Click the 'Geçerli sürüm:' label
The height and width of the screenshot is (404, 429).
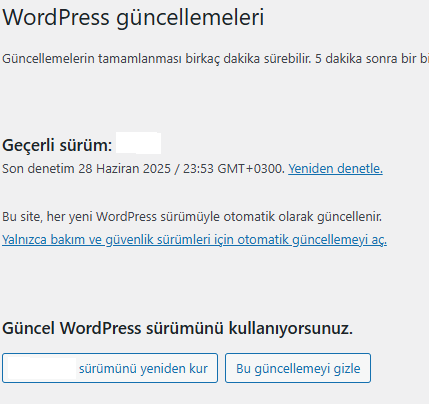(x=57, y=145)
